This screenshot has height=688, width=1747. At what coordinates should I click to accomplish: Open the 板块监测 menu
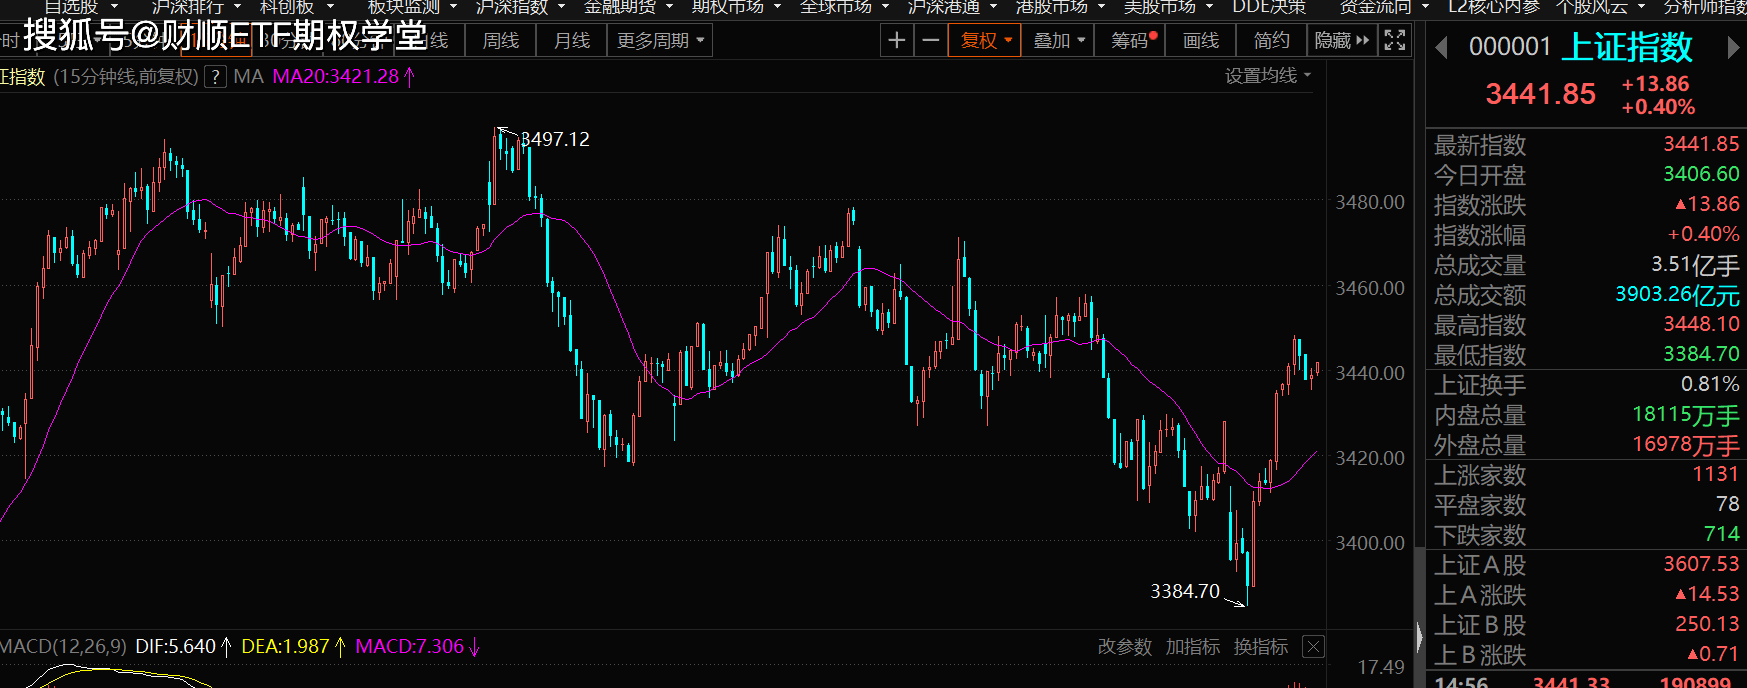pyautogui.click(x=412, y=7)
